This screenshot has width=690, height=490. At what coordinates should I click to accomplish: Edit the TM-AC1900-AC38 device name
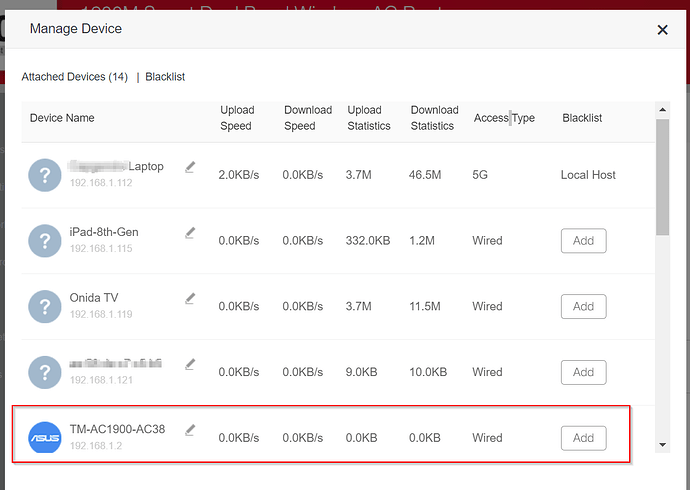tap(190, 430)
